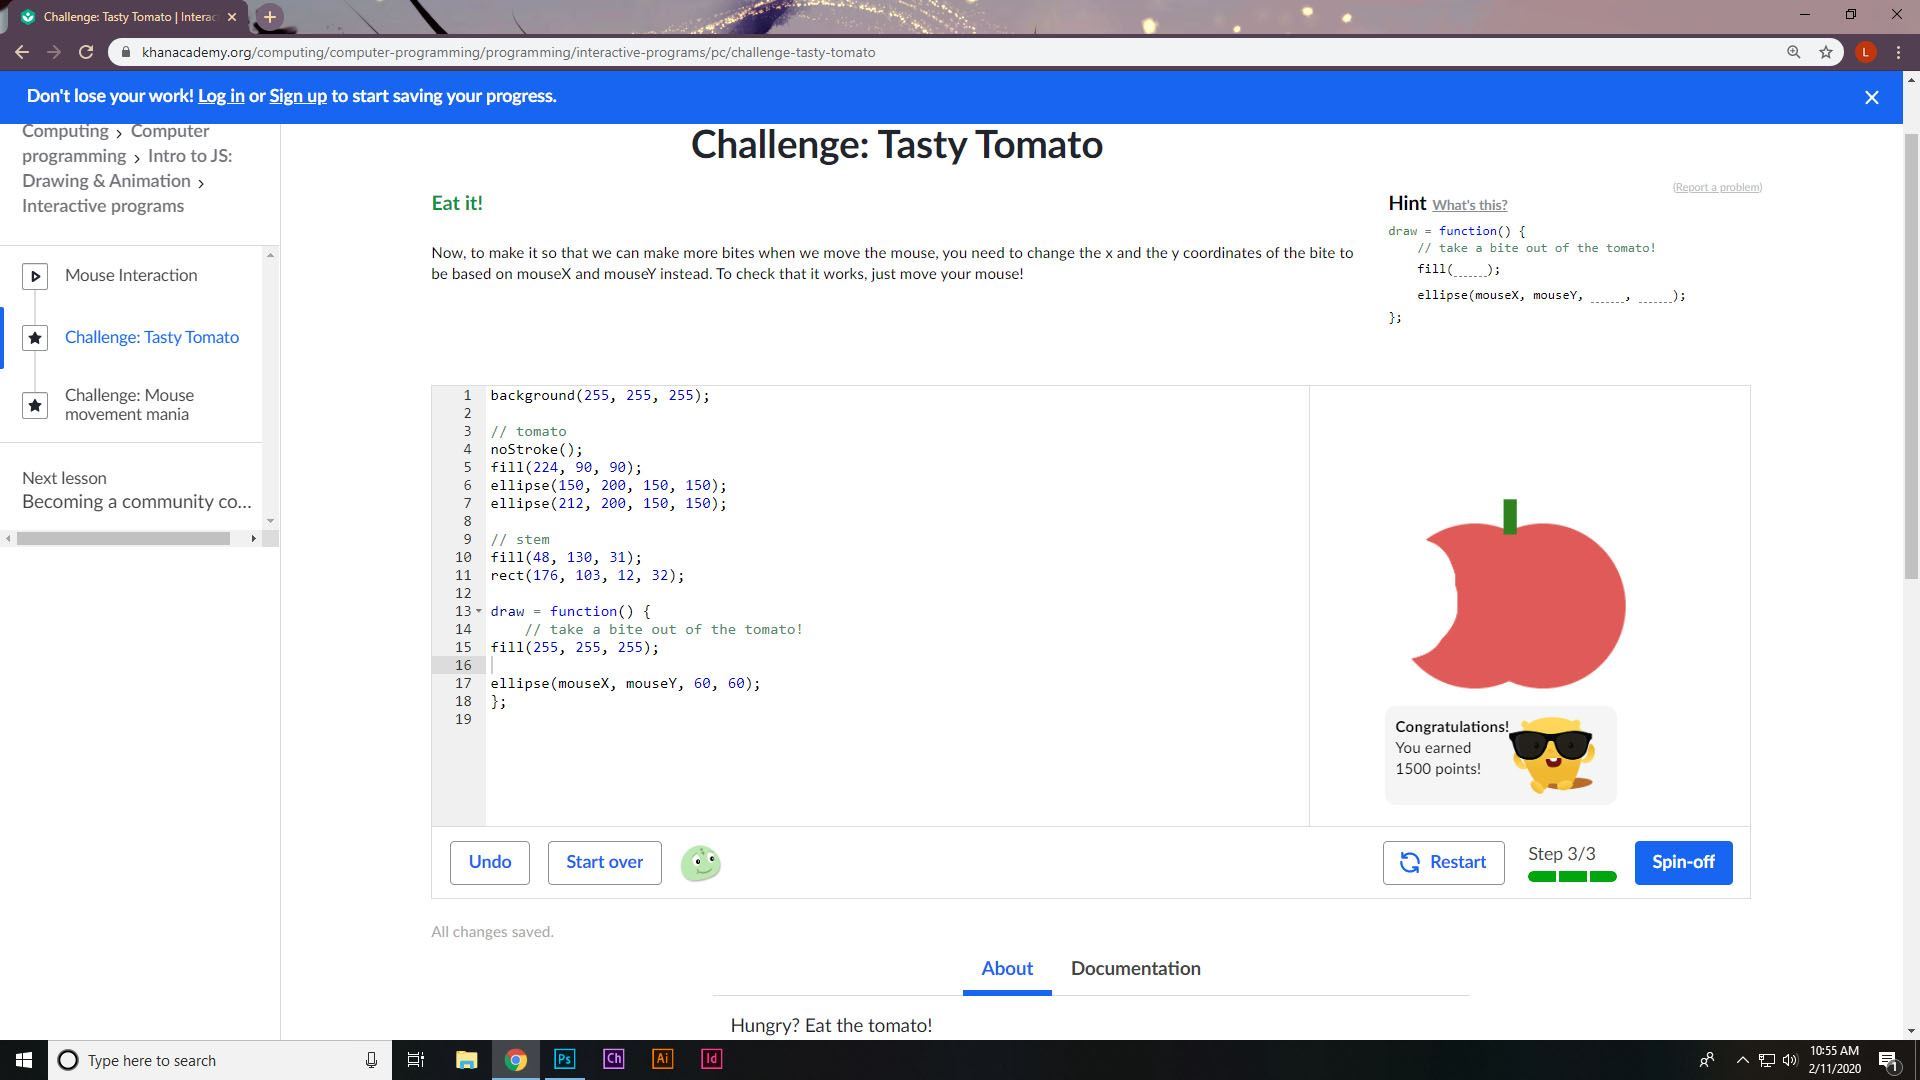This screenshot has width=1920, height=1080.
Task: Bookmark this page with star icon
Action: pyautogui.click(x=1825, y=52)
